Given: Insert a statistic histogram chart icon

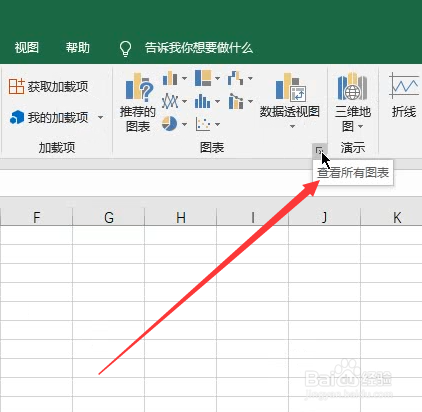Looking at the screenshot, I should click(x=203, y=101).
